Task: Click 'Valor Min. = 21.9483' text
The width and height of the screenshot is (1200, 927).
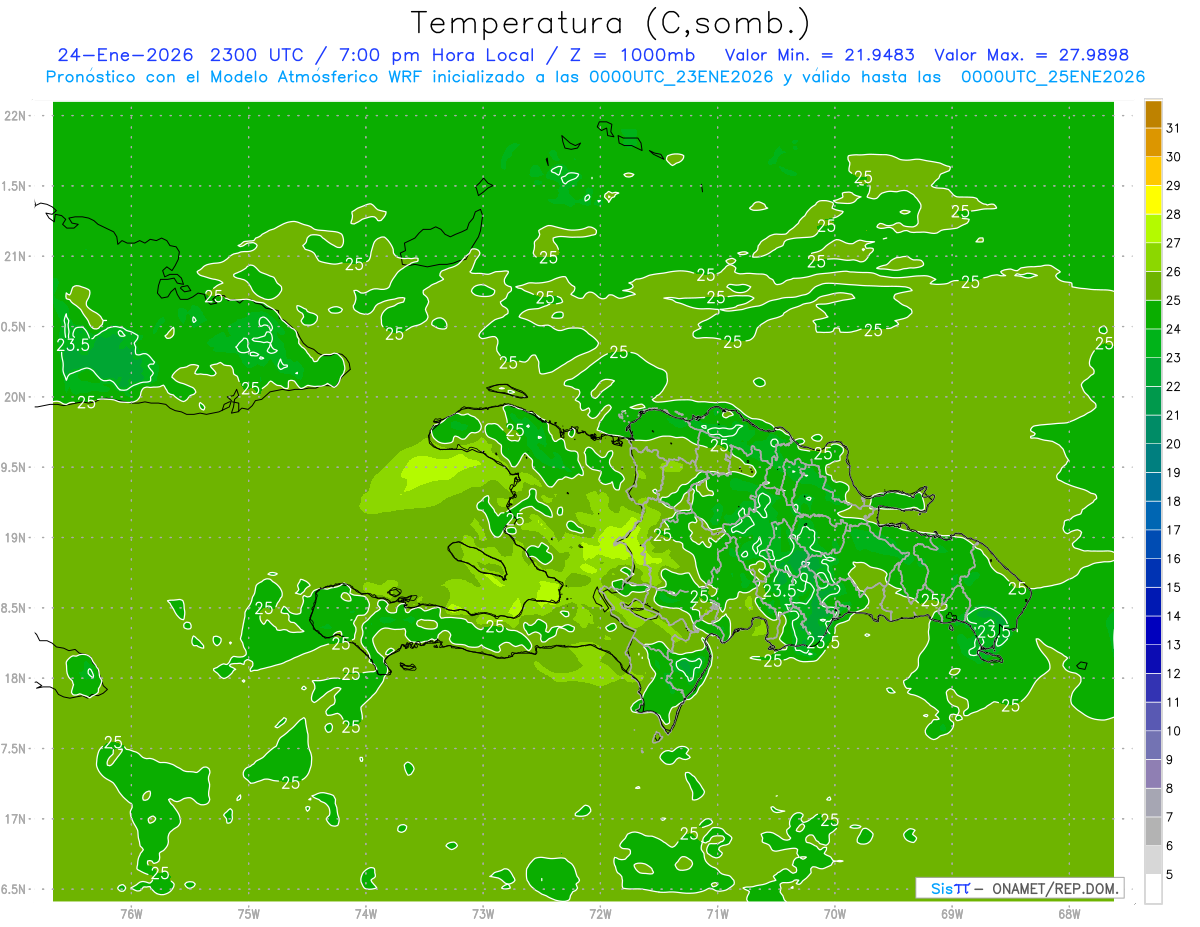Action: coord(820,55)
